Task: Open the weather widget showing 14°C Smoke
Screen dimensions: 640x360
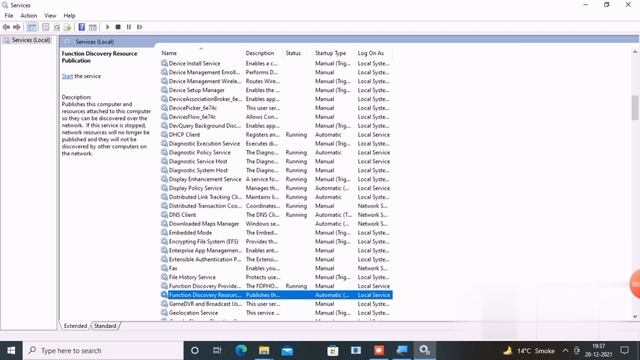Action: [x=529, y=350]
